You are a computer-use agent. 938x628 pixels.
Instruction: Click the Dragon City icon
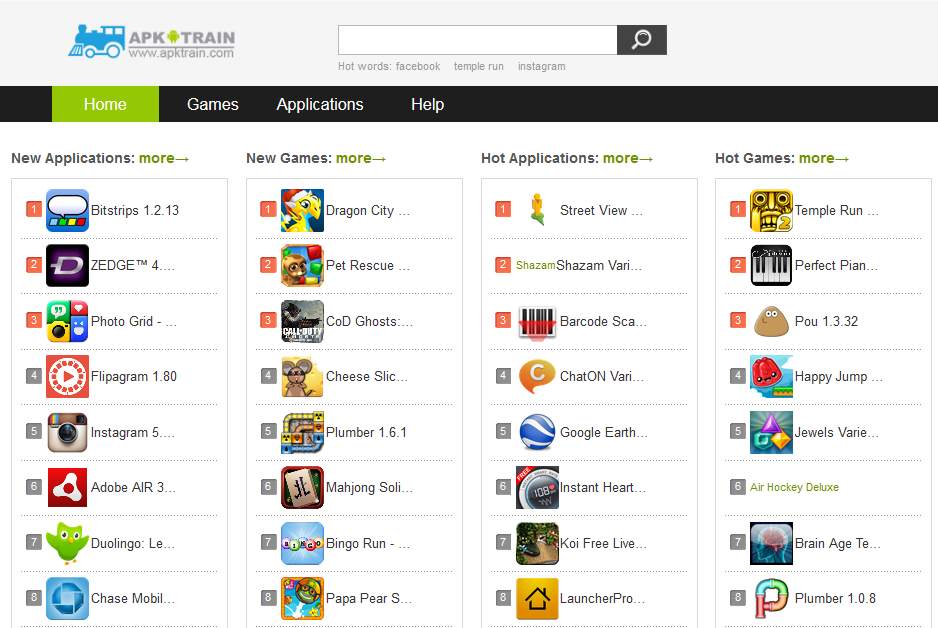click(x=303, y=211)
